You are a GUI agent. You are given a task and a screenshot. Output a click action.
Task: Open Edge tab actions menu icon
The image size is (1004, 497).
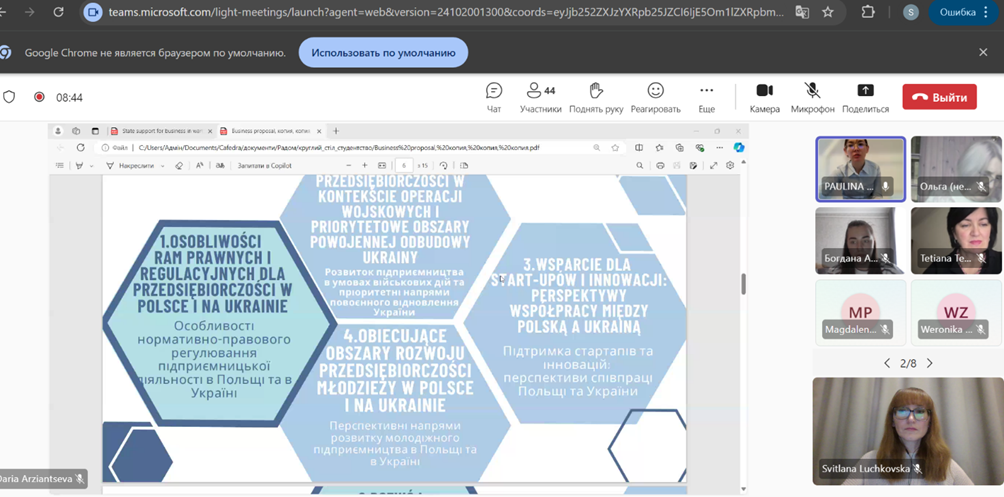point(95,131)
